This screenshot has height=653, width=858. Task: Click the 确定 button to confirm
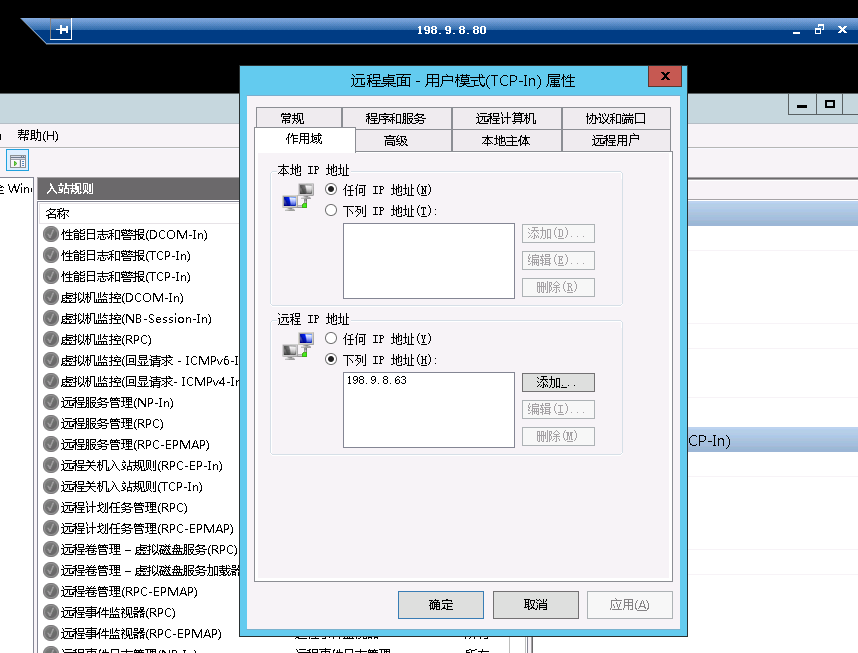440,604
